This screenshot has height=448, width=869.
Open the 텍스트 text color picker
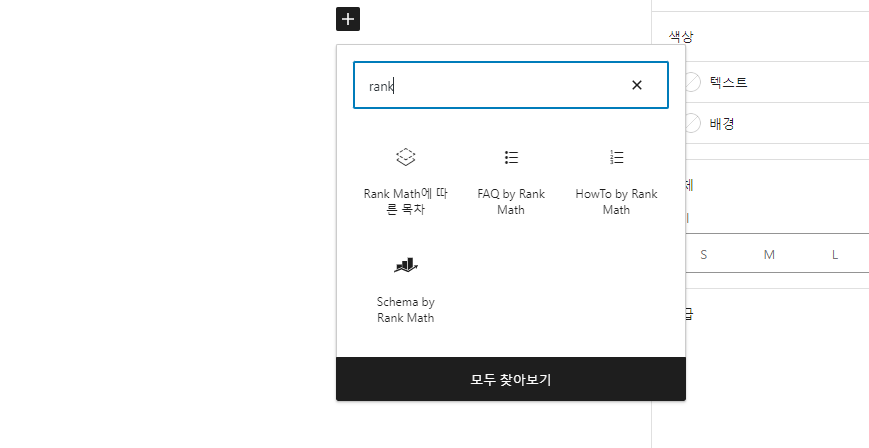point(776,82)
